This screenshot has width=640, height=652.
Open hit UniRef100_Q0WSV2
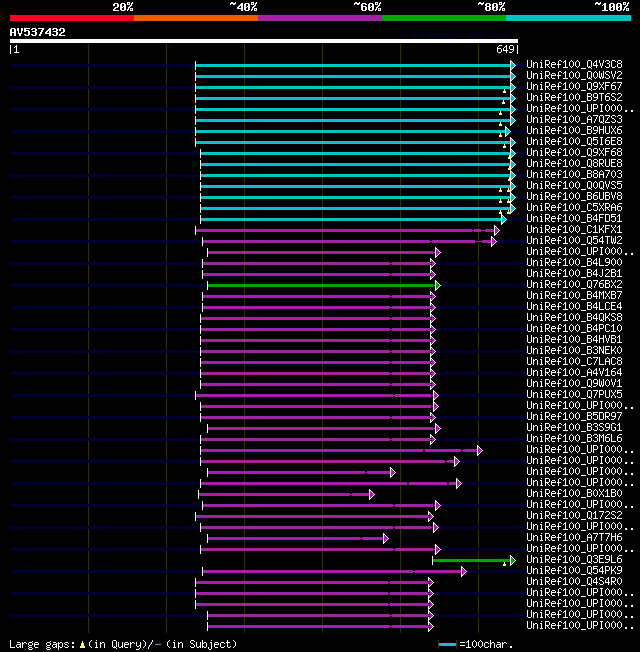click(574, 76)
